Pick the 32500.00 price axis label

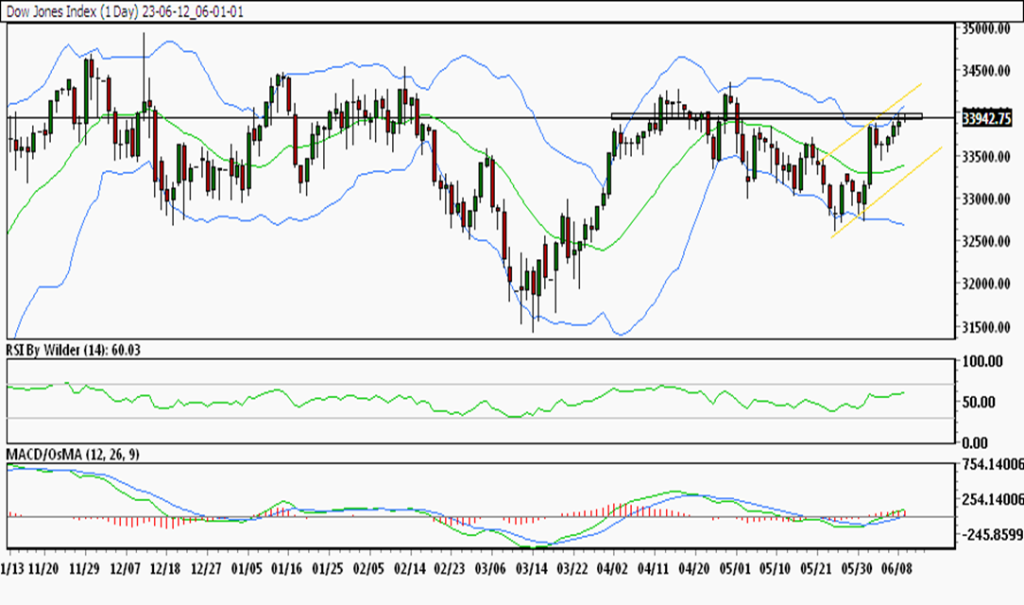click(x=986, y=241)
